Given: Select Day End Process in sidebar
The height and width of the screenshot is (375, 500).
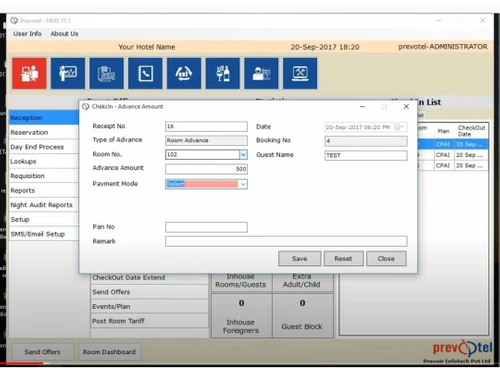Looking at the screenshot, I should tap(44, 147).
